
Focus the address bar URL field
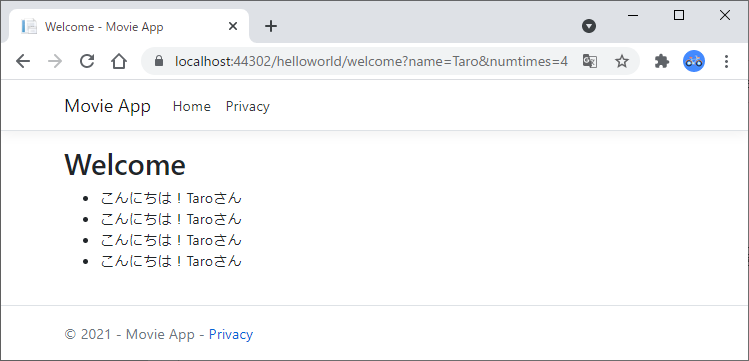point(371,61)
